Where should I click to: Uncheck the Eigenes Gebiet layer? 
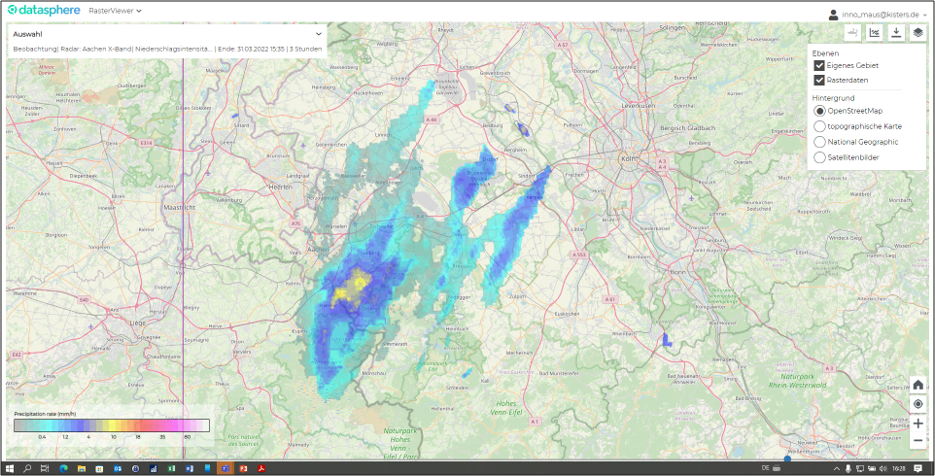[x=820, y=65]
